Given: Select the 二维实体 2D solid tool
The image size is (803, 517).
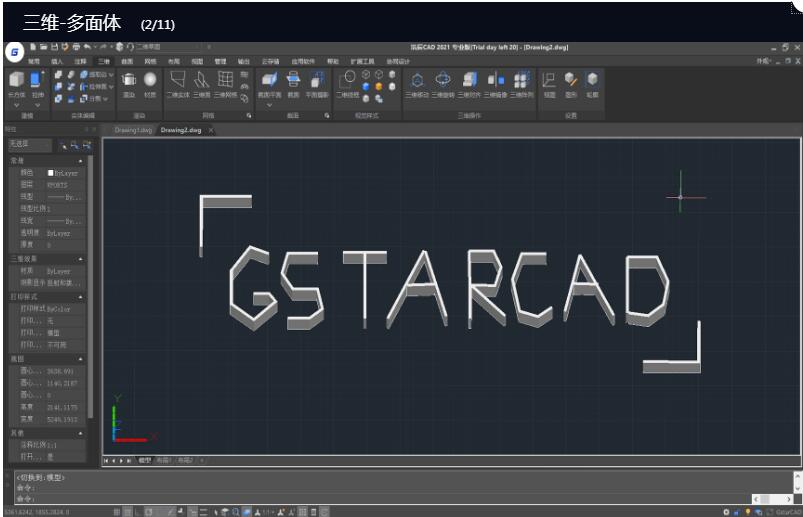Looking at the screenshot, I should (x=178, y=84).
